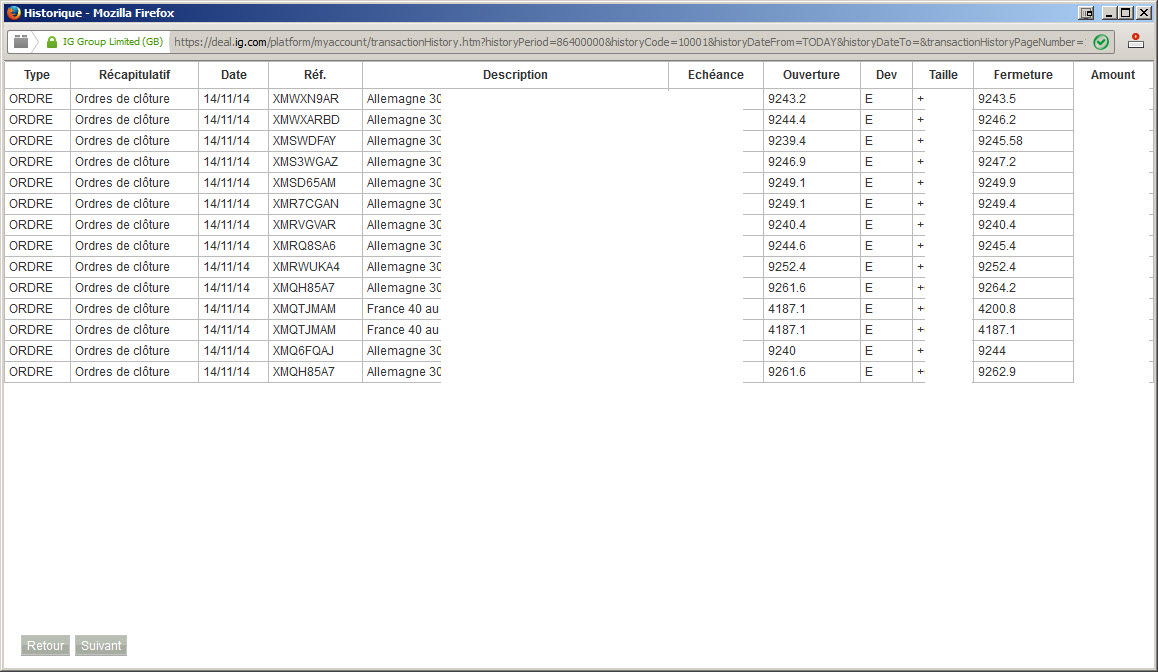This screenshot has height=672, width=1158.
Task: Click closing price 9262.9
Action: click(997, 371)
